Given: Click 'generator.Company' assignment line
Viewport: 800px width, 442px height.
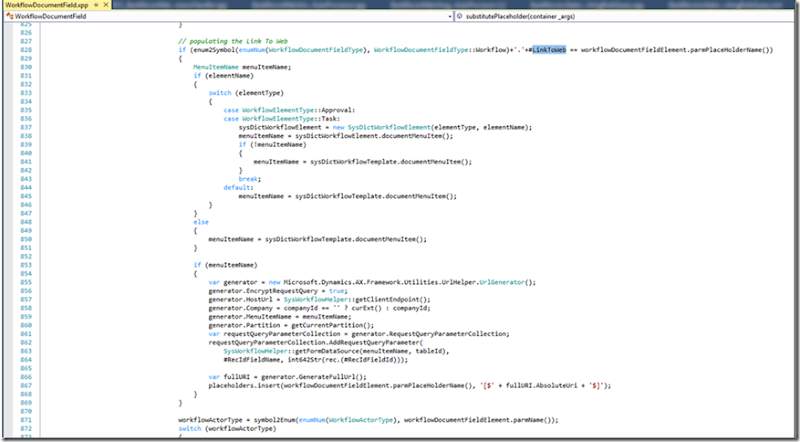Looking at the screenshot, I should [319, 308].
